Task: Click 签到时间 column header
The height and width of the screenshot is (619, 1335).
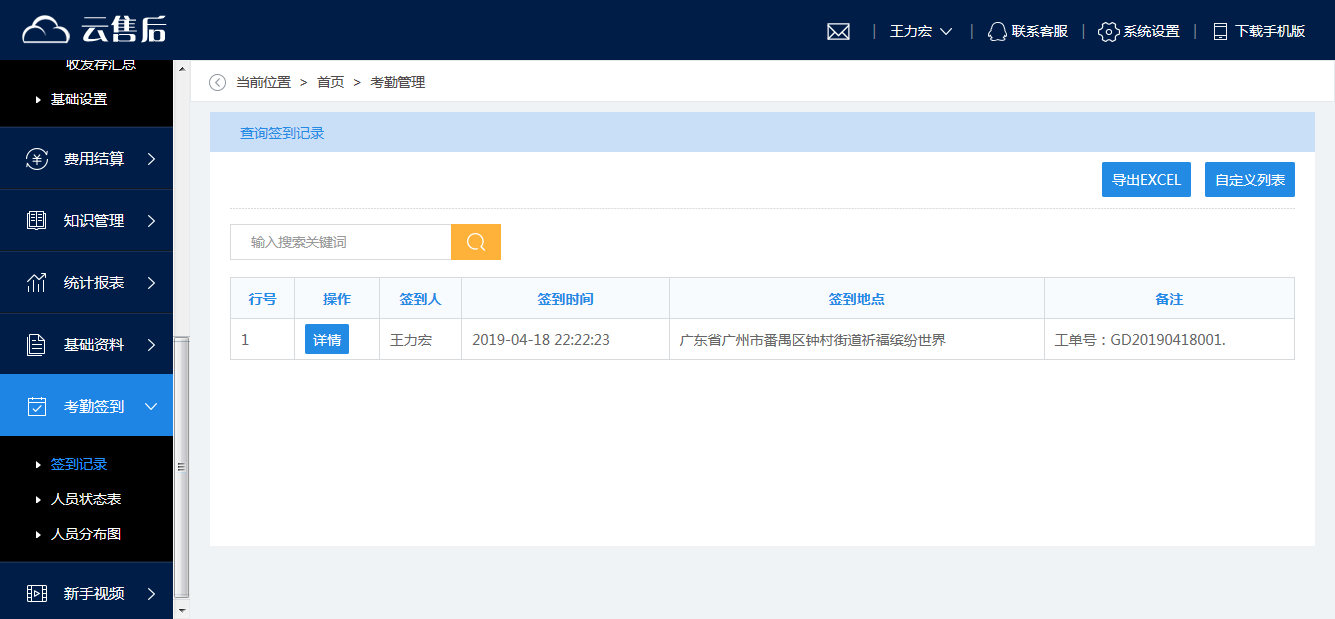Action: (565, 299)
